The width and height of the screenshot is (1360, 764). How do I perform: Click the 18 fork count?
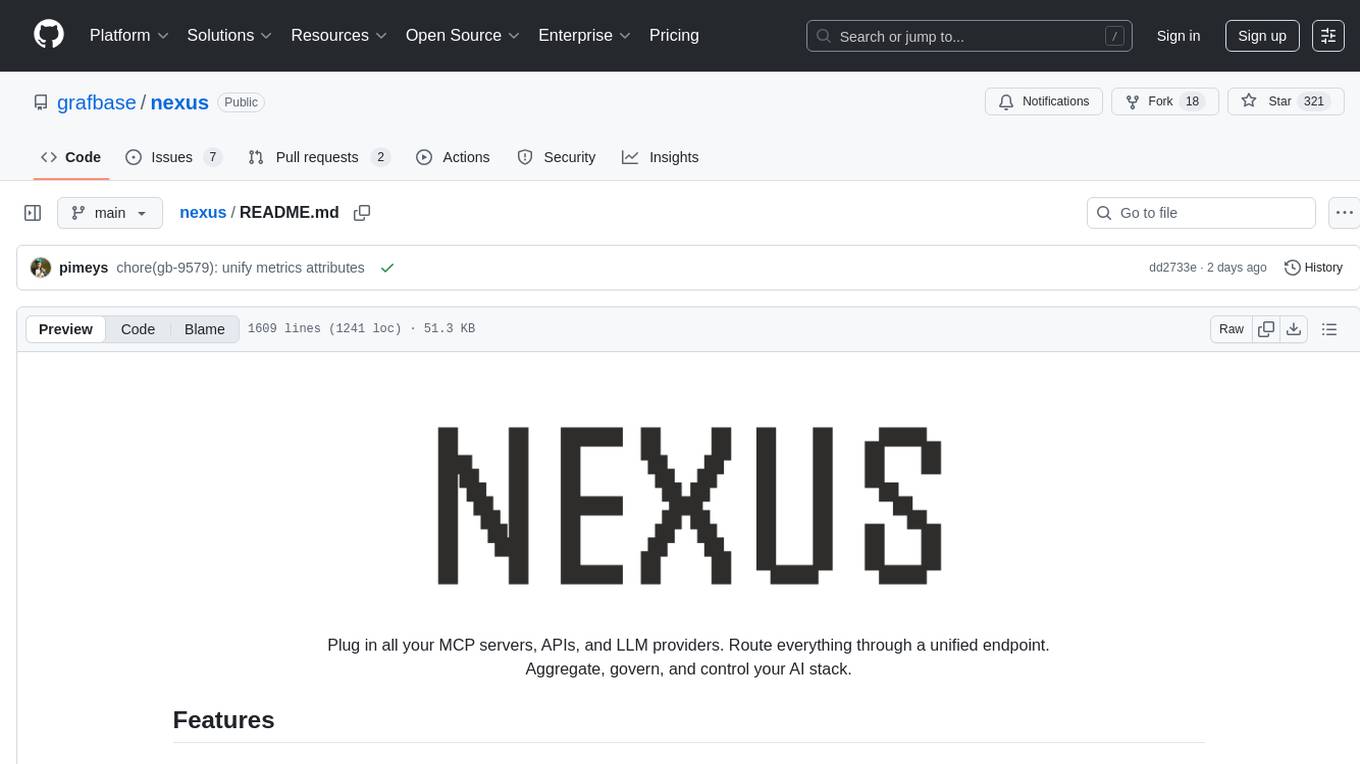tap(1191, 102)
